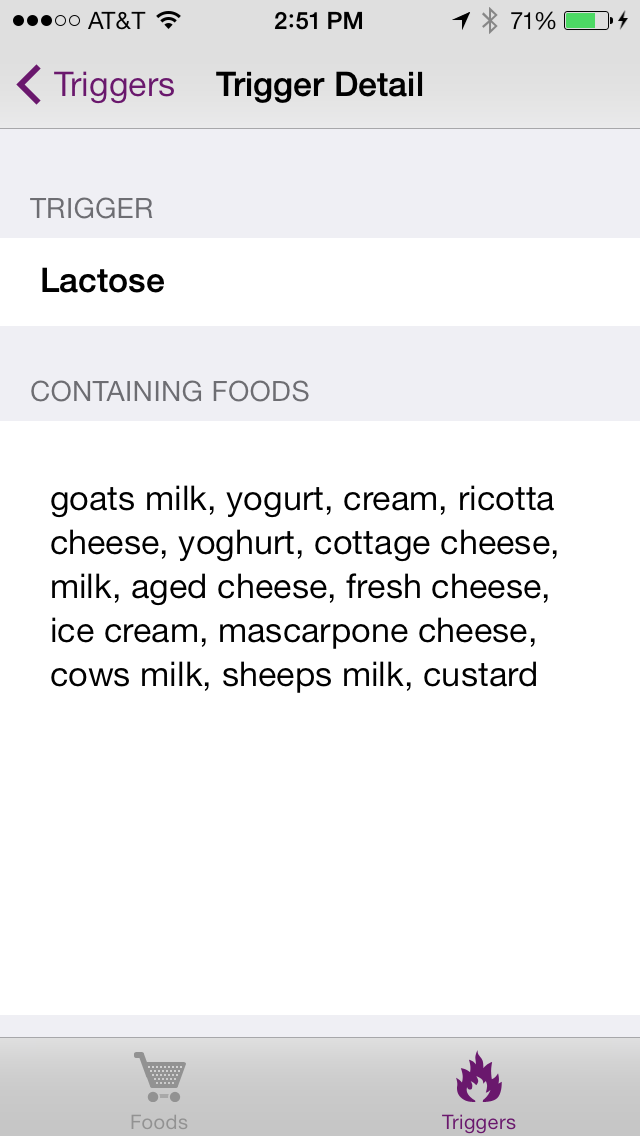Tap the AT&T carrier label
Image resolution: width=640 pixels, height=1136 pixels.
(x=116, y=20)
